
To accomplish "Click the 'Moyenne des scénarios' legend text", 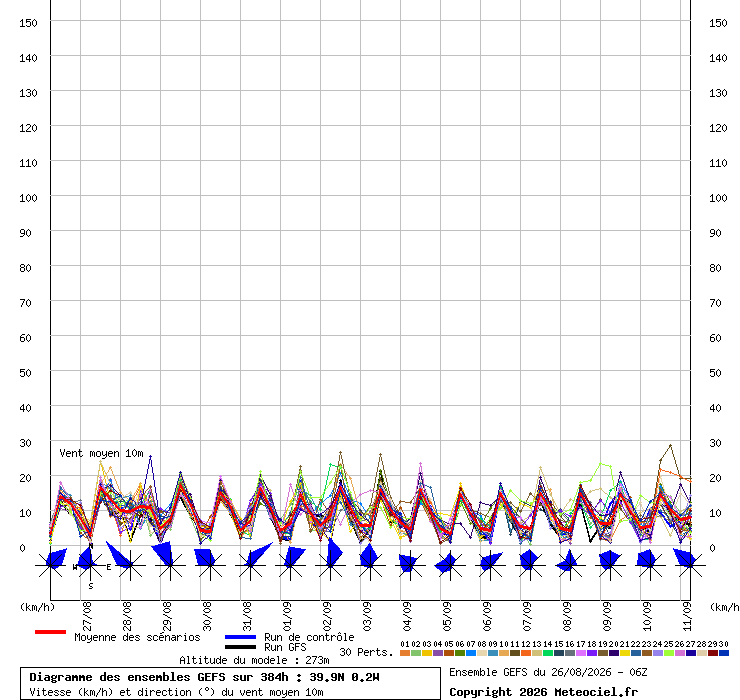I will (137, 637).
